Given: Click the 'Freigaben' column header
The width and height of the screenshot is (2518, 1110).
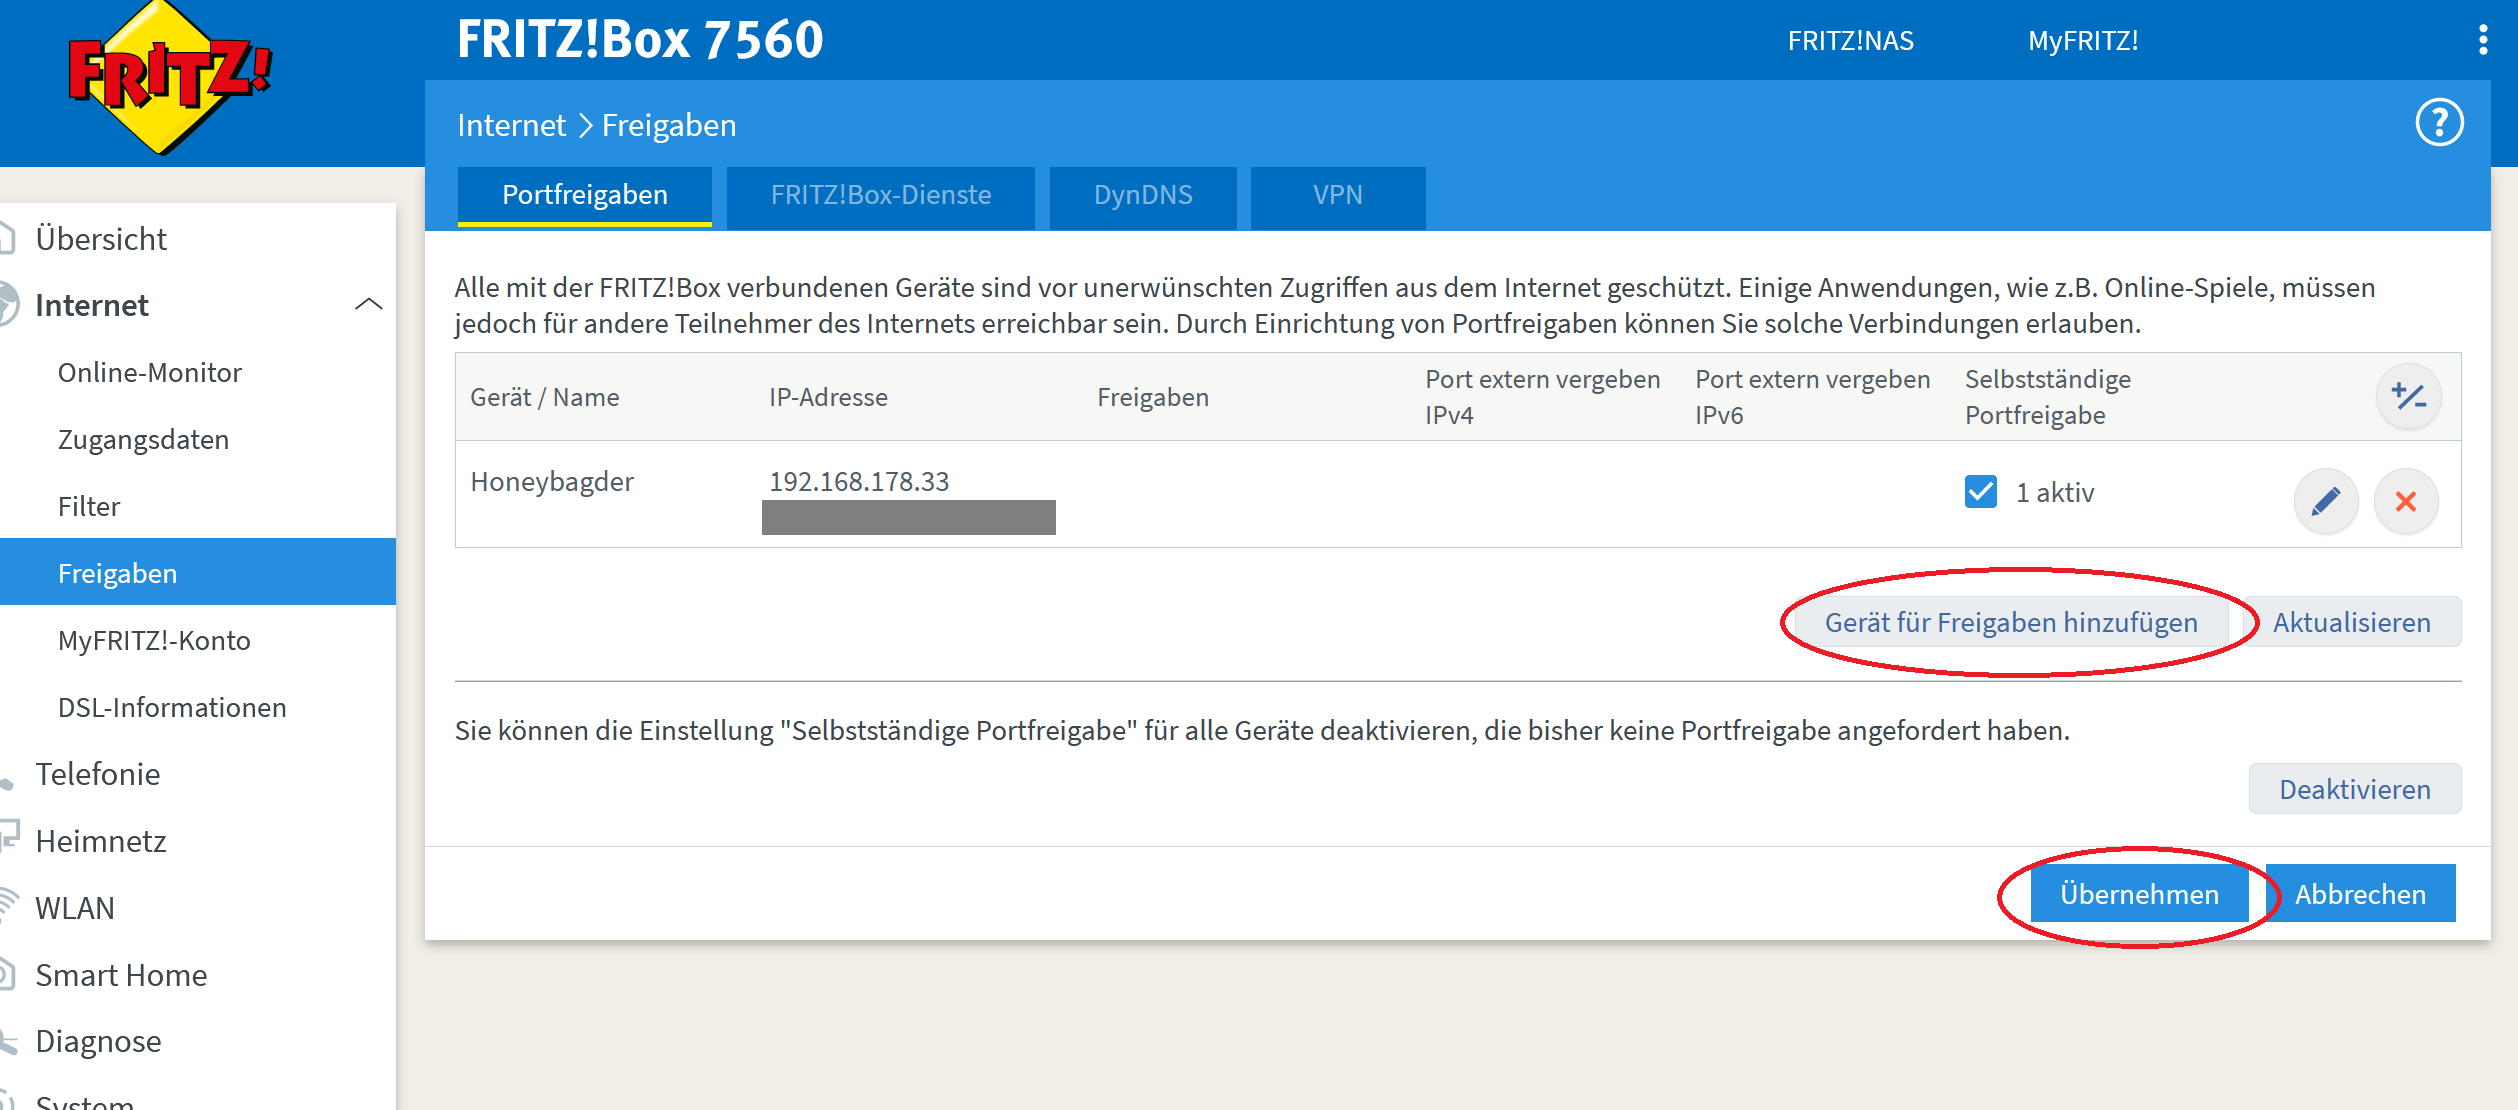Looking at the screenshot, I should 1153,397.
